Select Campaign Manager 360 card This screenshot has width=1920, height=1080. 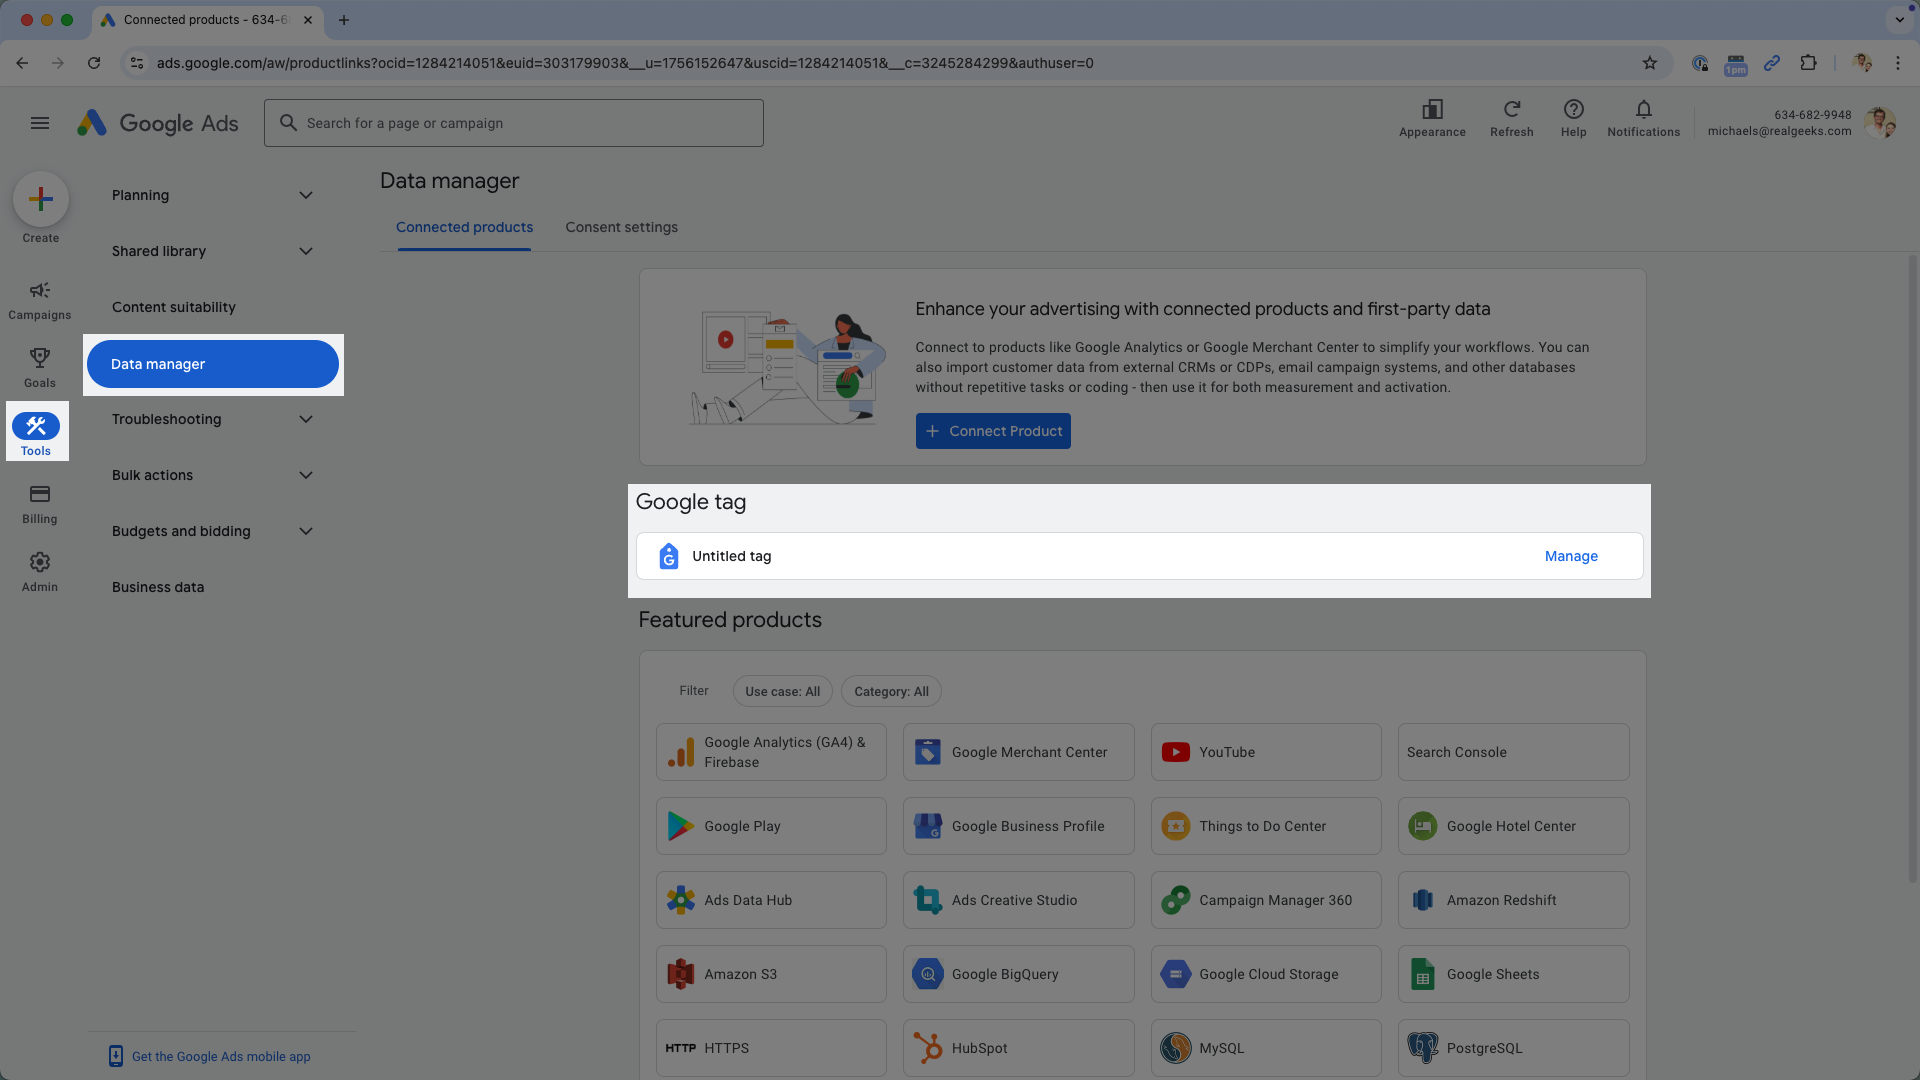(x=1266, y=900)
